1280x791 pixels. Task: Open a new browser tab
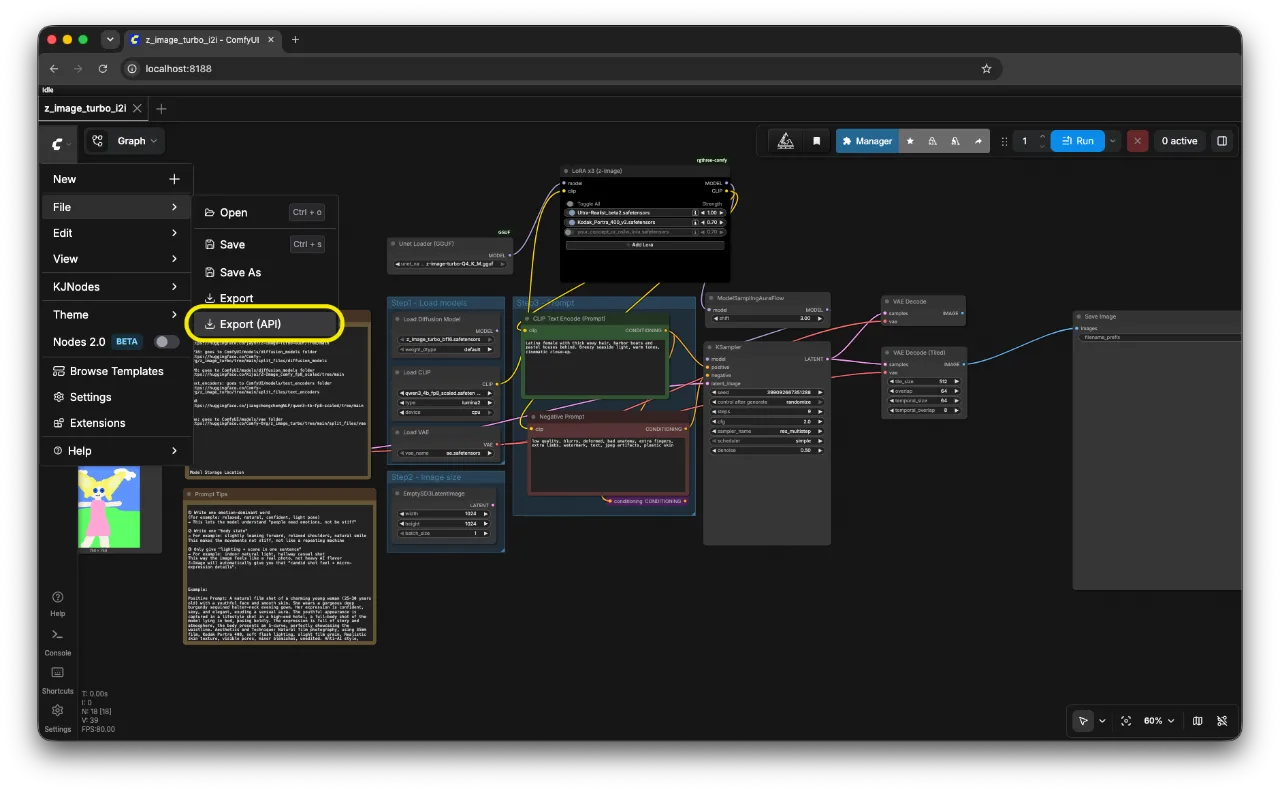point(294,40)
